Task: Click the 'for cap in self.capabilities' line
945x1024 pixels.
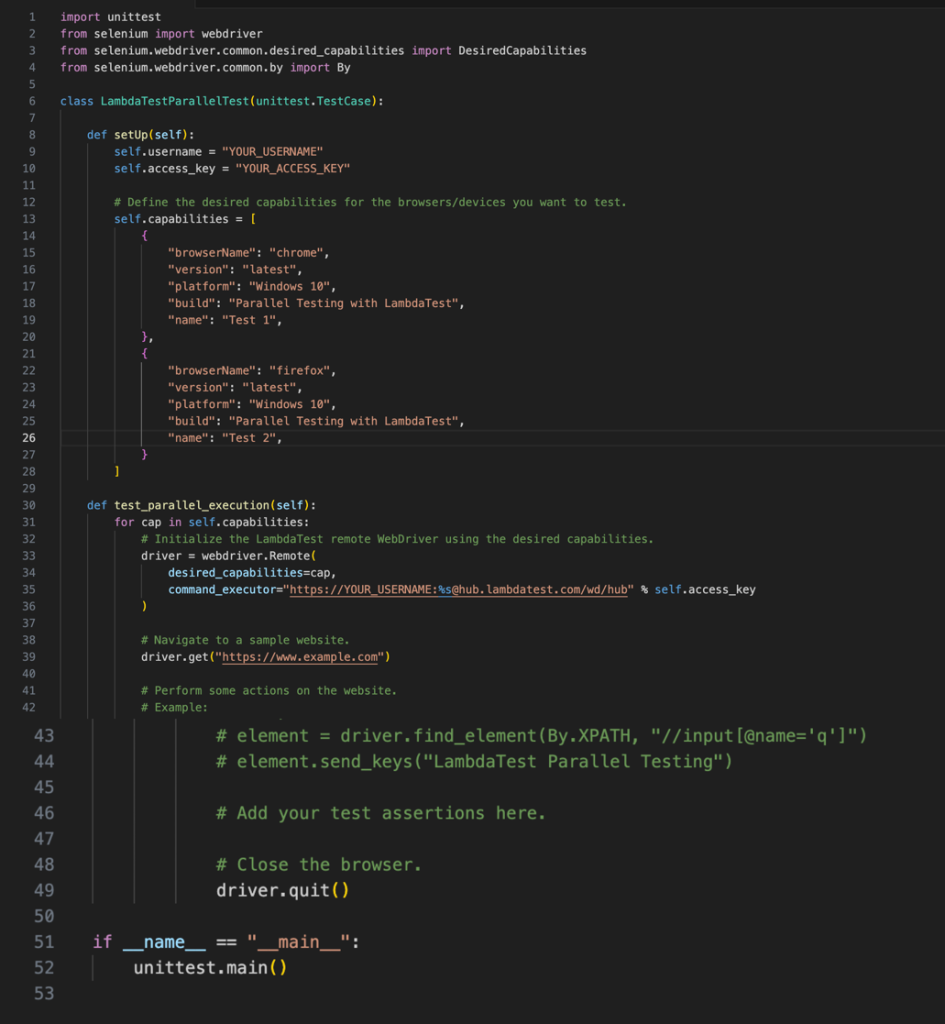Action: [x=212, y=522]
